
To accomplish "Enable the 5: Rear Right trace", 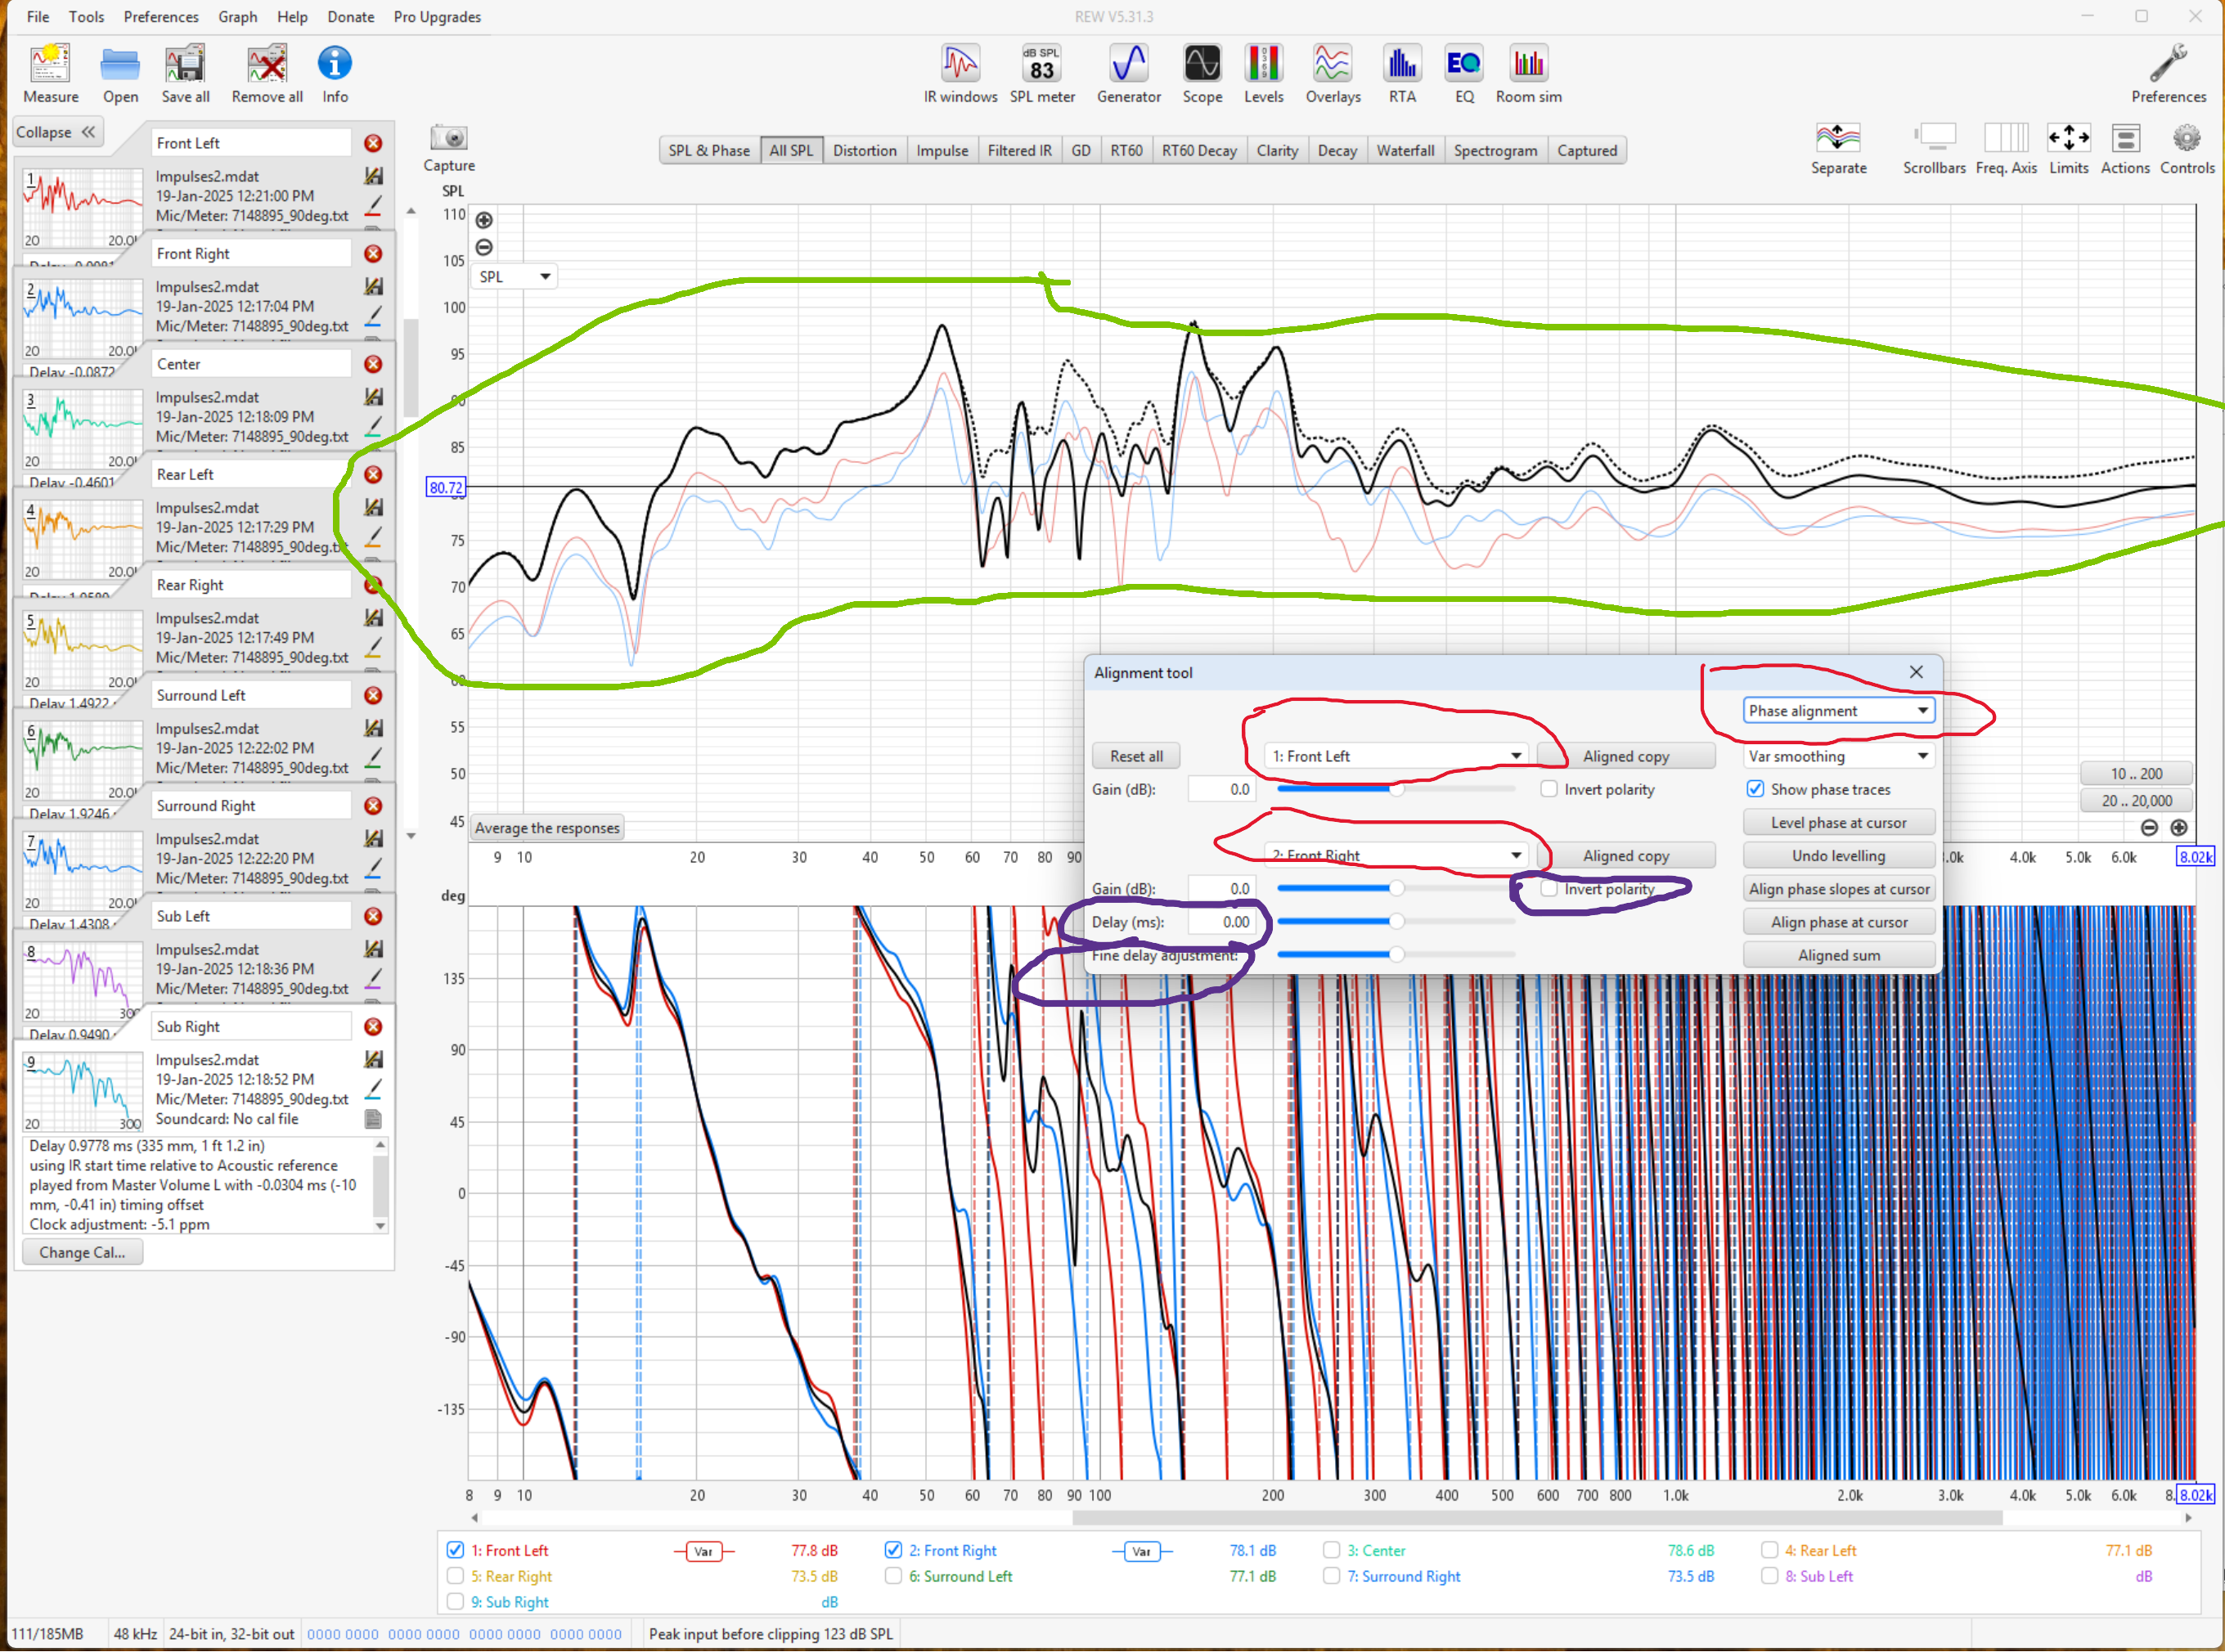I will (455, 1576).
